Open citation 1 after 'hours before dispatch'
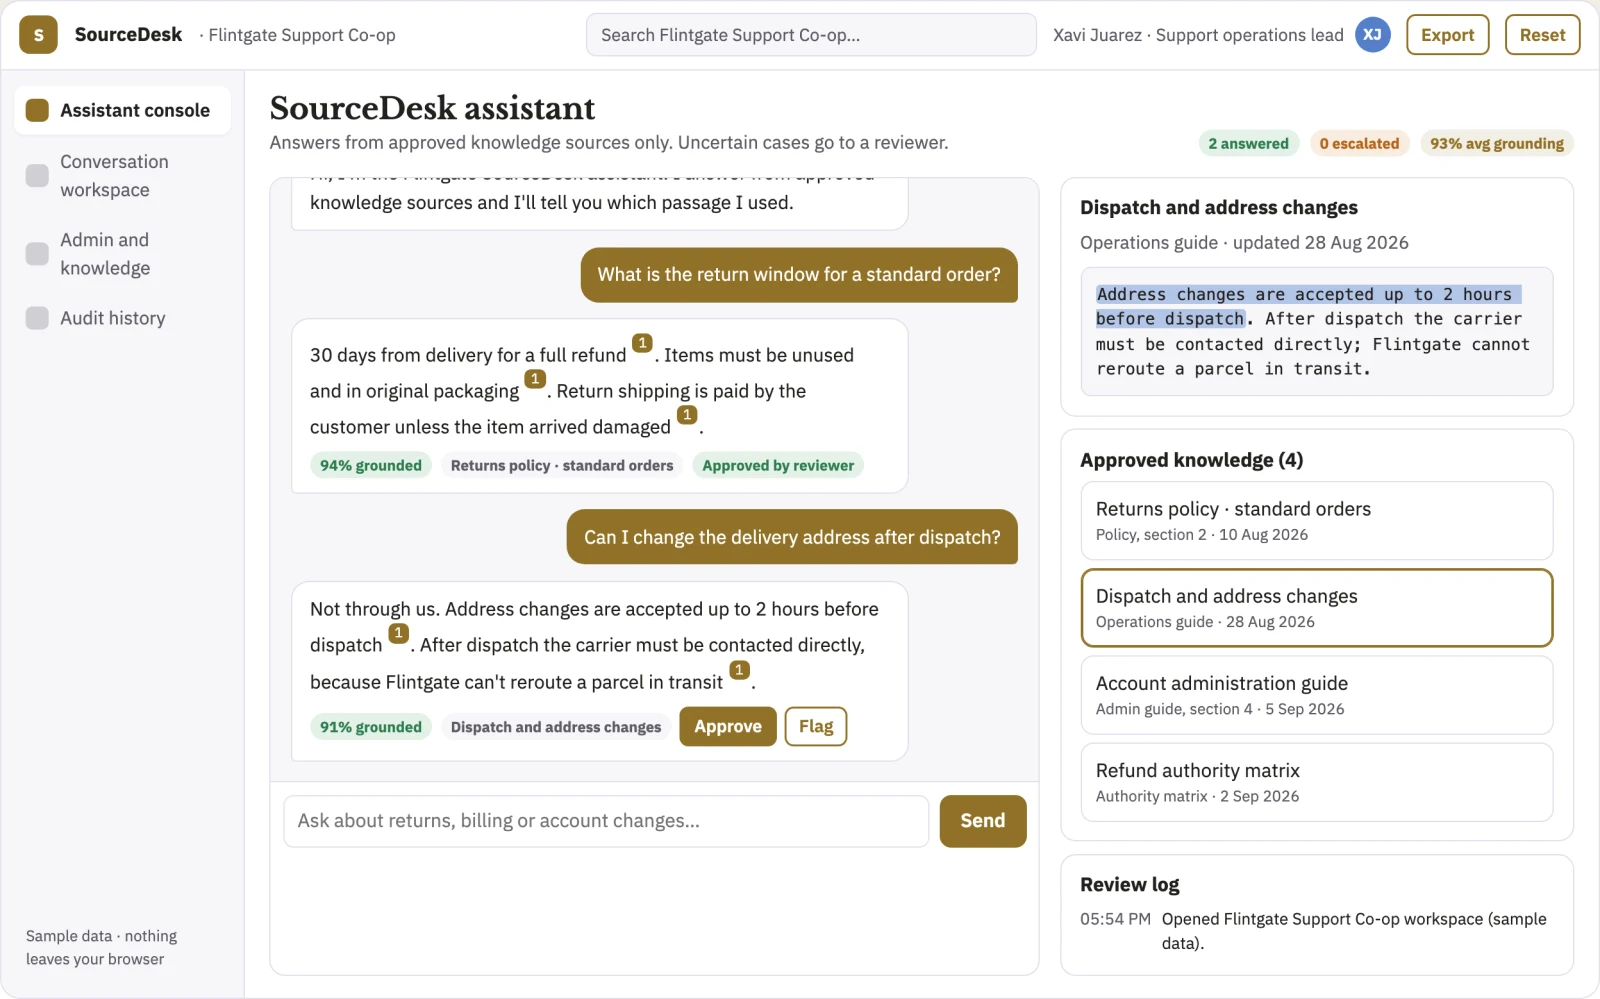 pos(398,633)
